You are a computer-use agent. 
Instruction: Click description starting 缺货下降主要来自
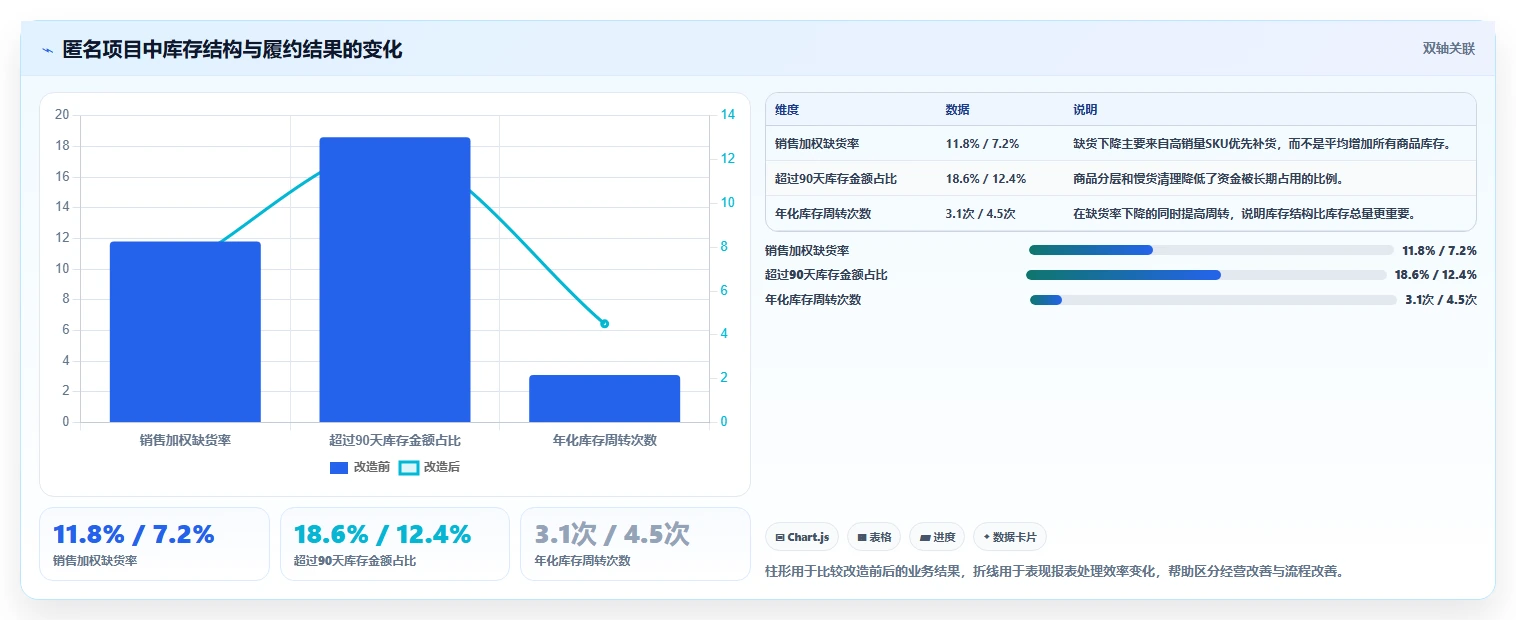(x=1262, y=143)
